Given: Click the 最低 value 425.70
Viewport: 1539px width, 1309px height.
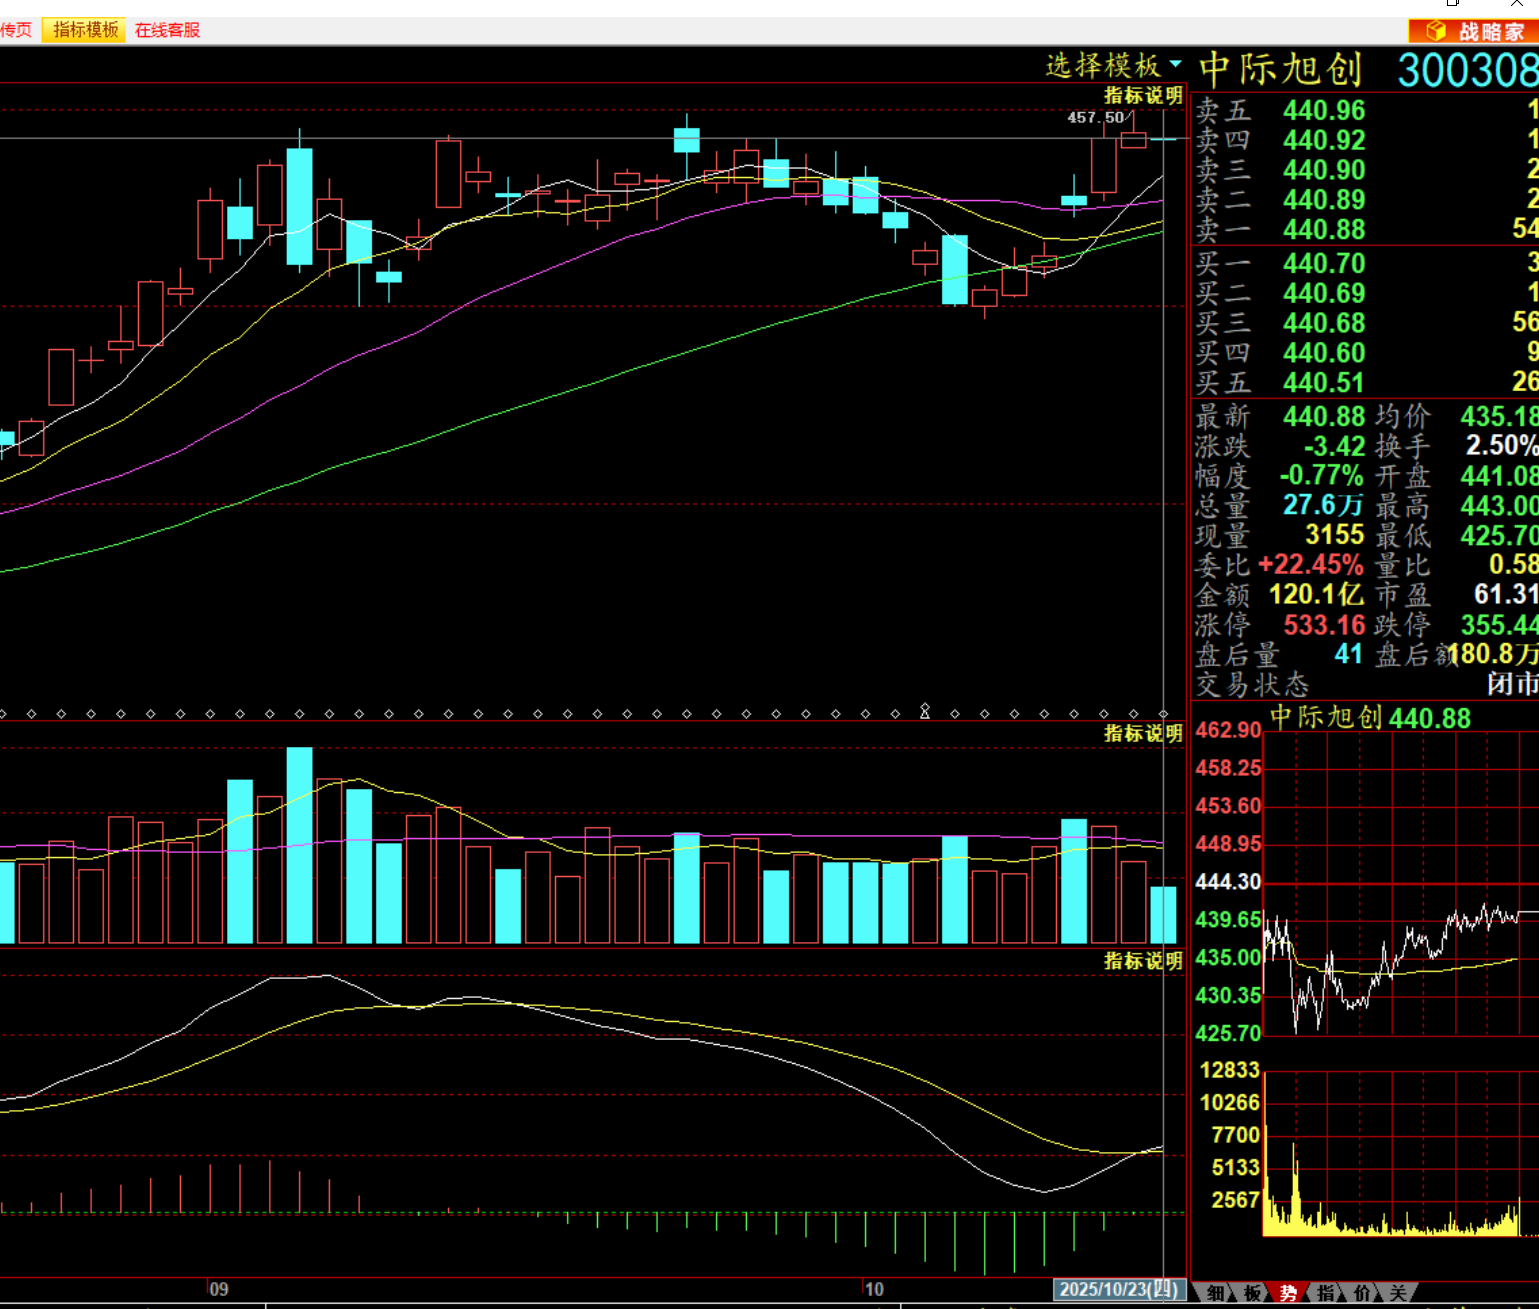Looking at the screenshot, I should pos(1499,536).
